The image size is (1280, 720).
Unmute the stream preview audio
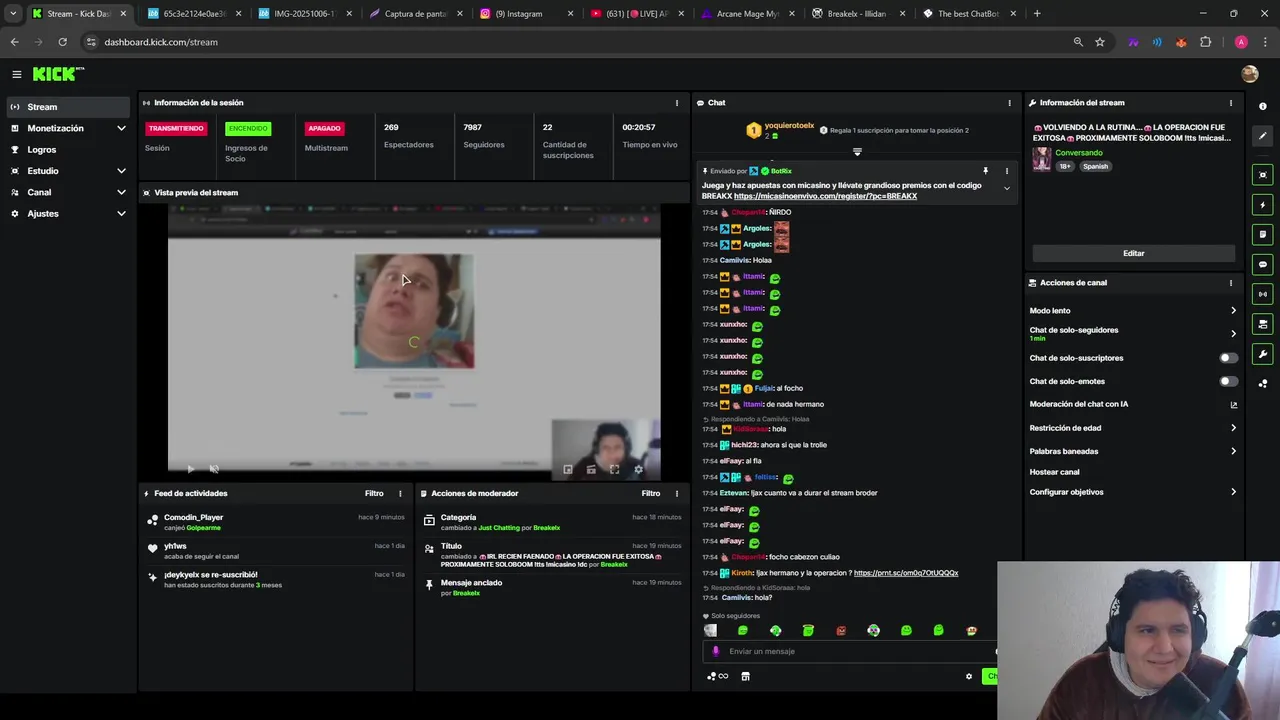click(214, 469)
